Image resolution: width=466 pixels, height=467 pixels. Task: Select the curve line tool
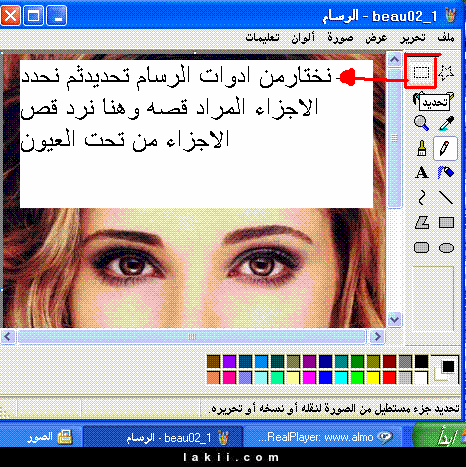tap(422, 197)
